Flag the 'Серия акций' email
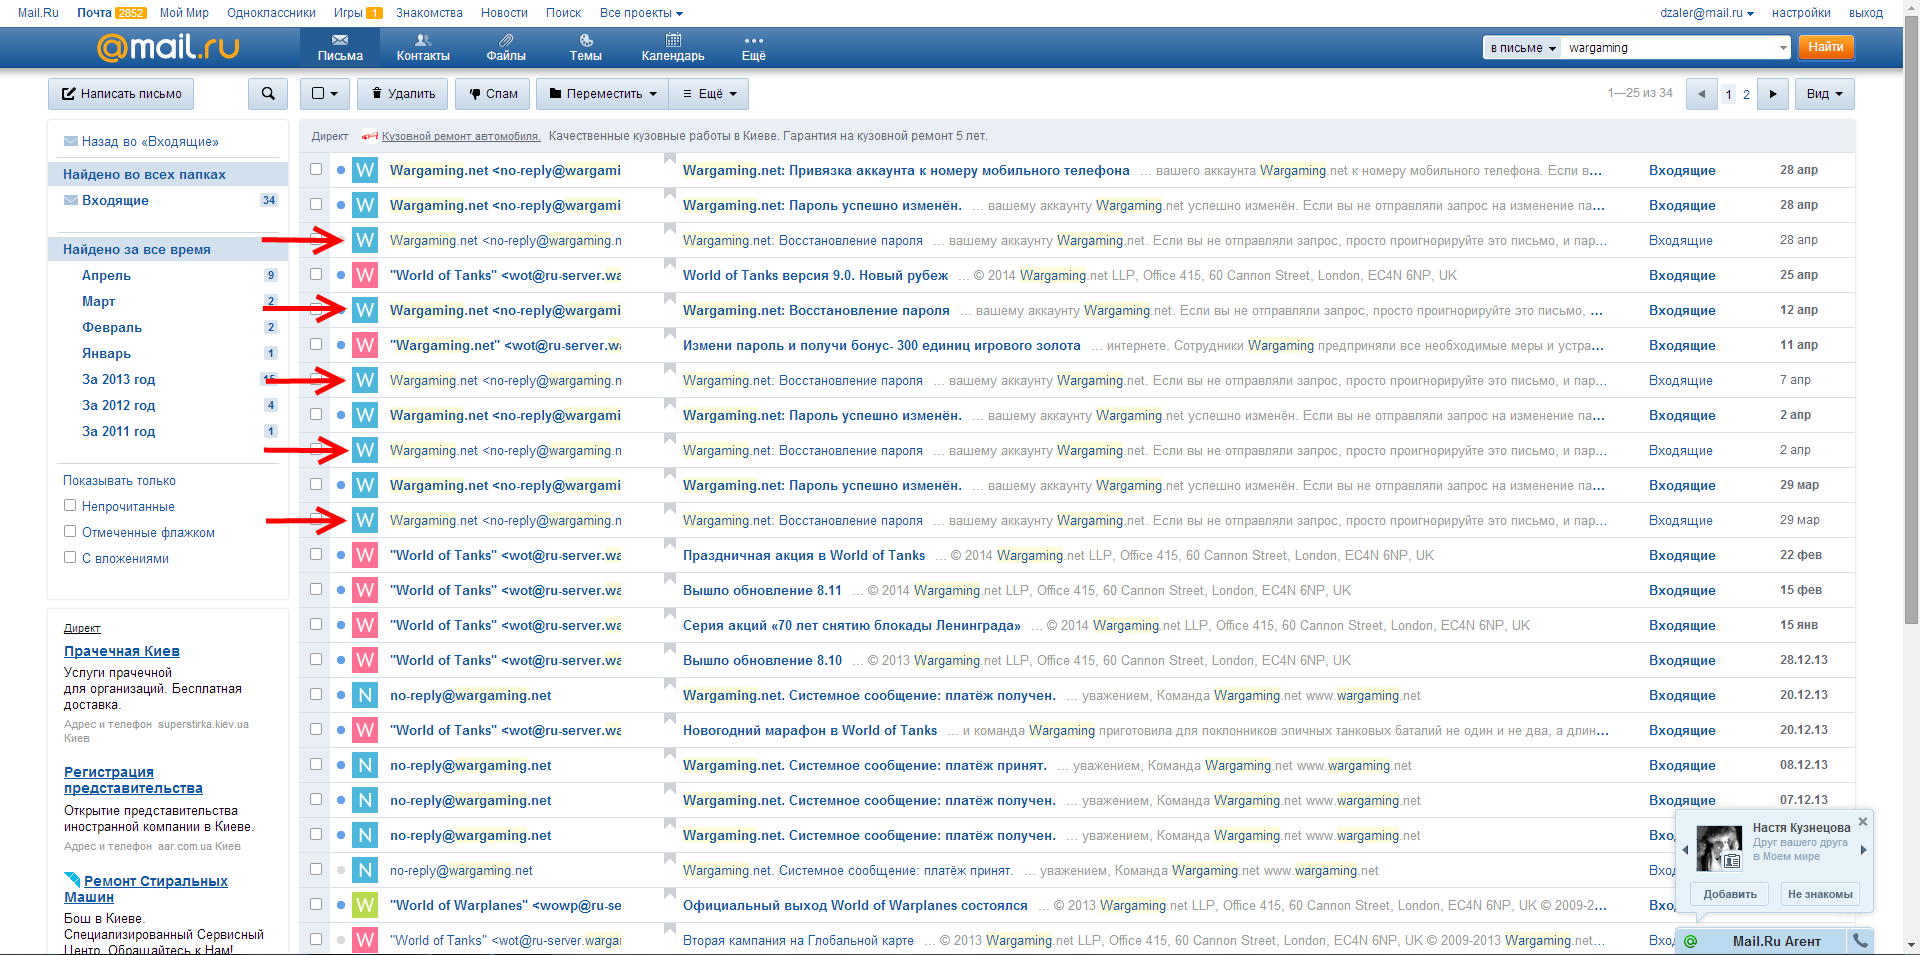Screen dimensions: 1920x955 click(x=669, y=615)
